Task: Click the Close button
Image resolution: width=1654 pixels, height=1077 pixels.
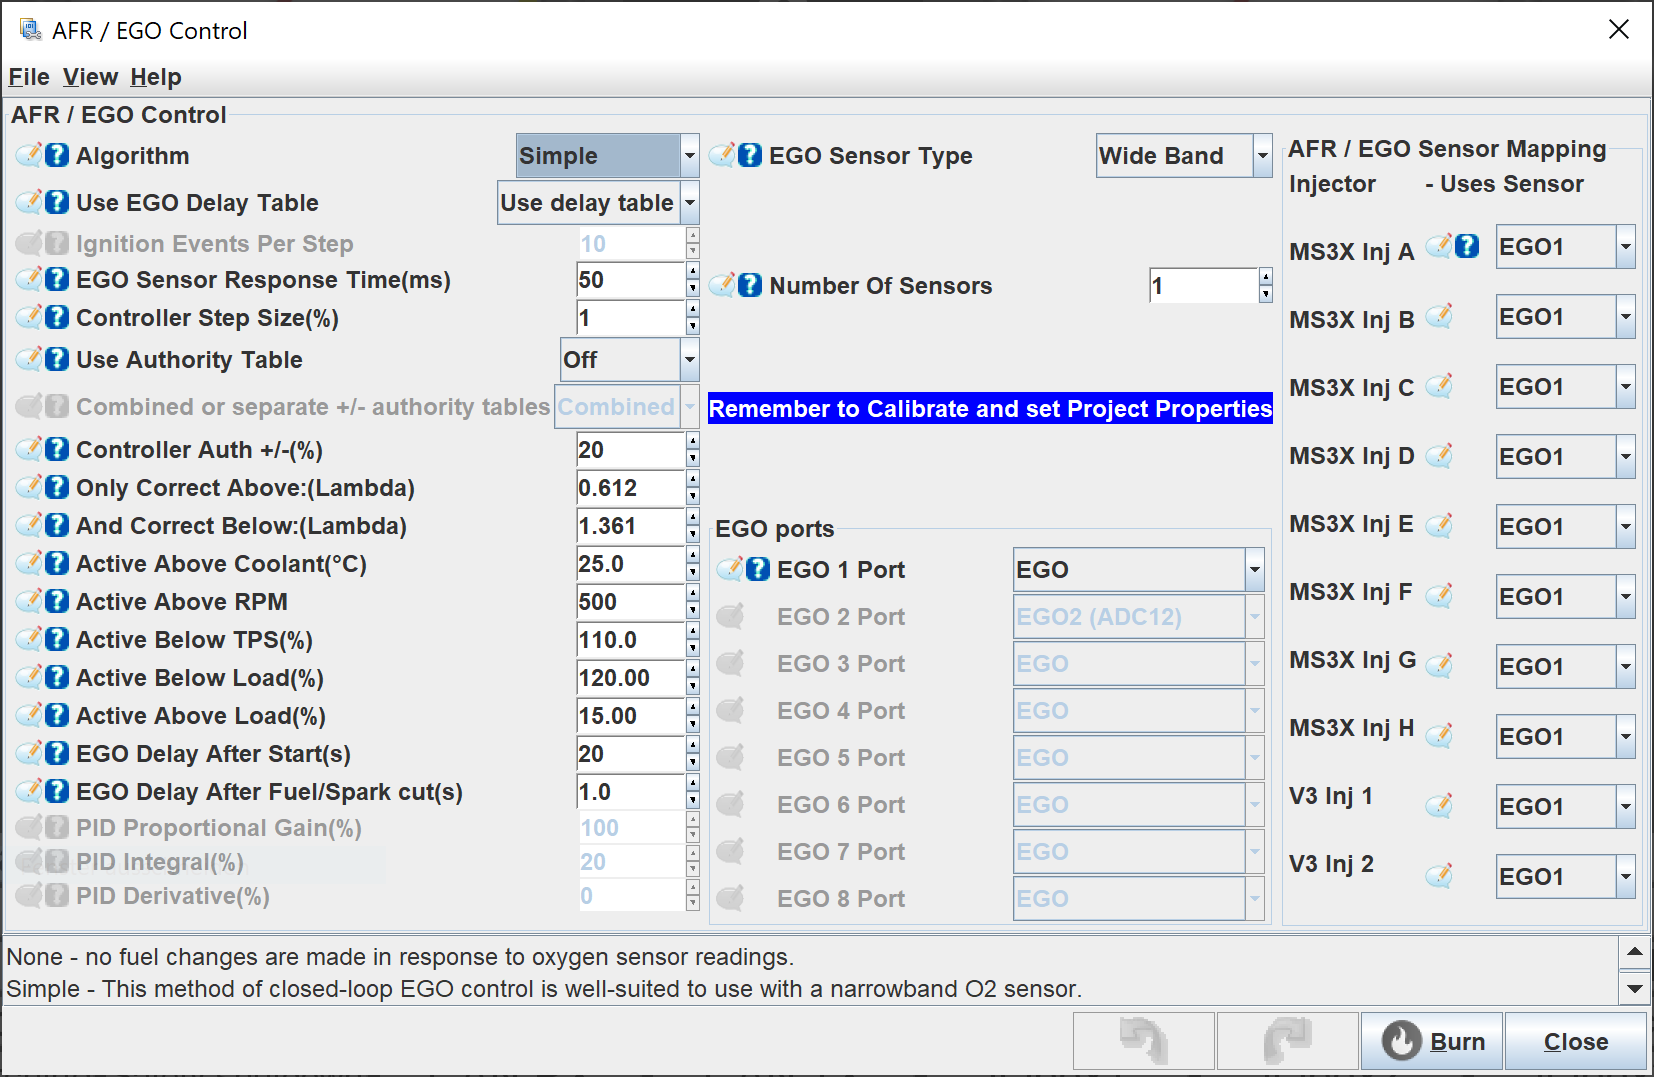Action: coord(1575,1041)
